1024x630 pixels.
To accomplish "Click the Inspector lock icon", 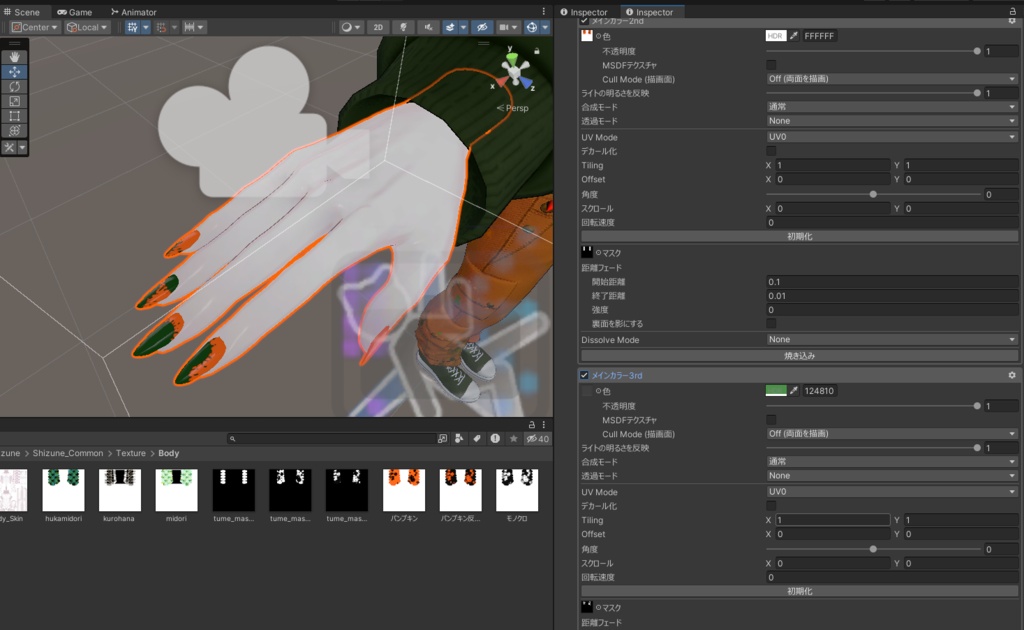I will (1012, 12).
